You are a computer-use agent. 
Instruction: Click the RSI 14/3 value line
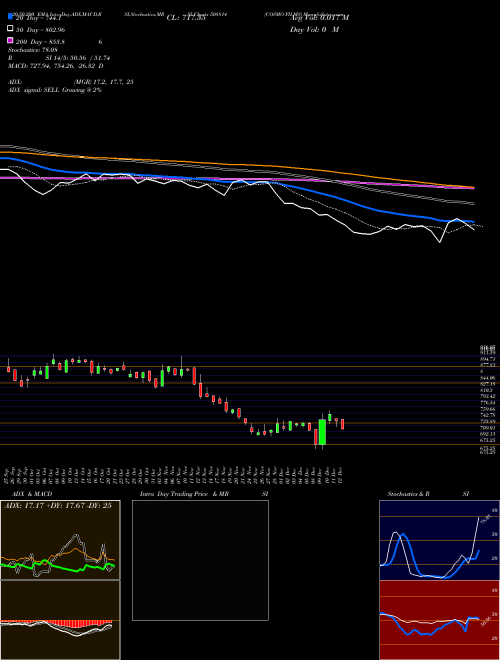[x=59, y=58]
